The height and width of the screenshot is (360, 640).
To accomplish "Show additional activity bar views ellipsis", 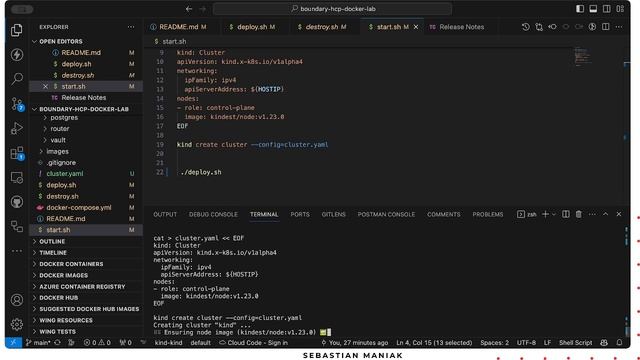I will click(17, 251).
